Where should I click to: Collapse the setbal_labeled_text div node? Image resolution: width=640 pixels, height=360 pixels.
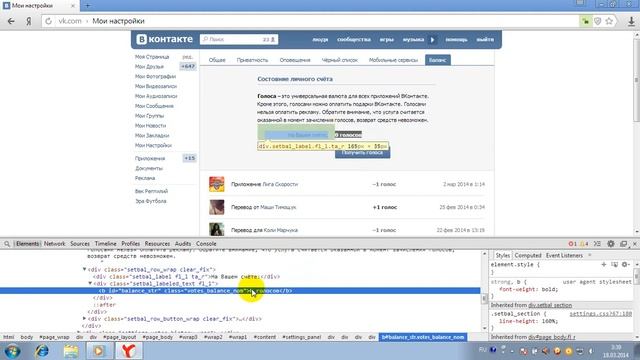90,283
